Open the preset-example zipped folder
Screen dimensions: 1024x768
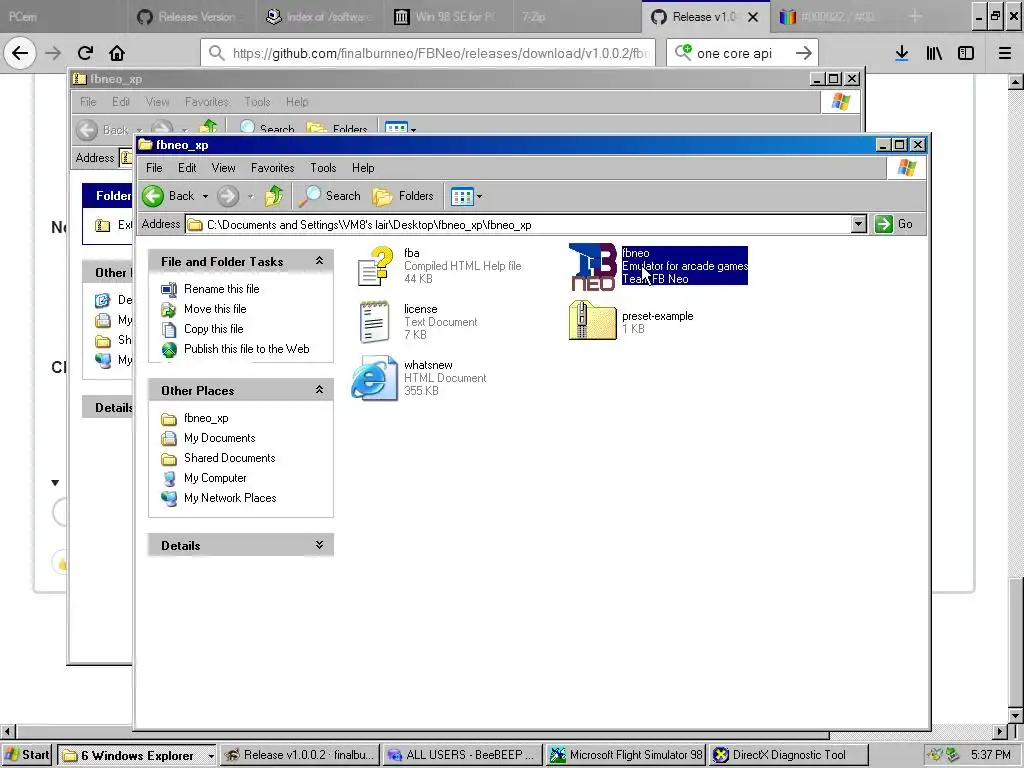click(x=592, y=320)
